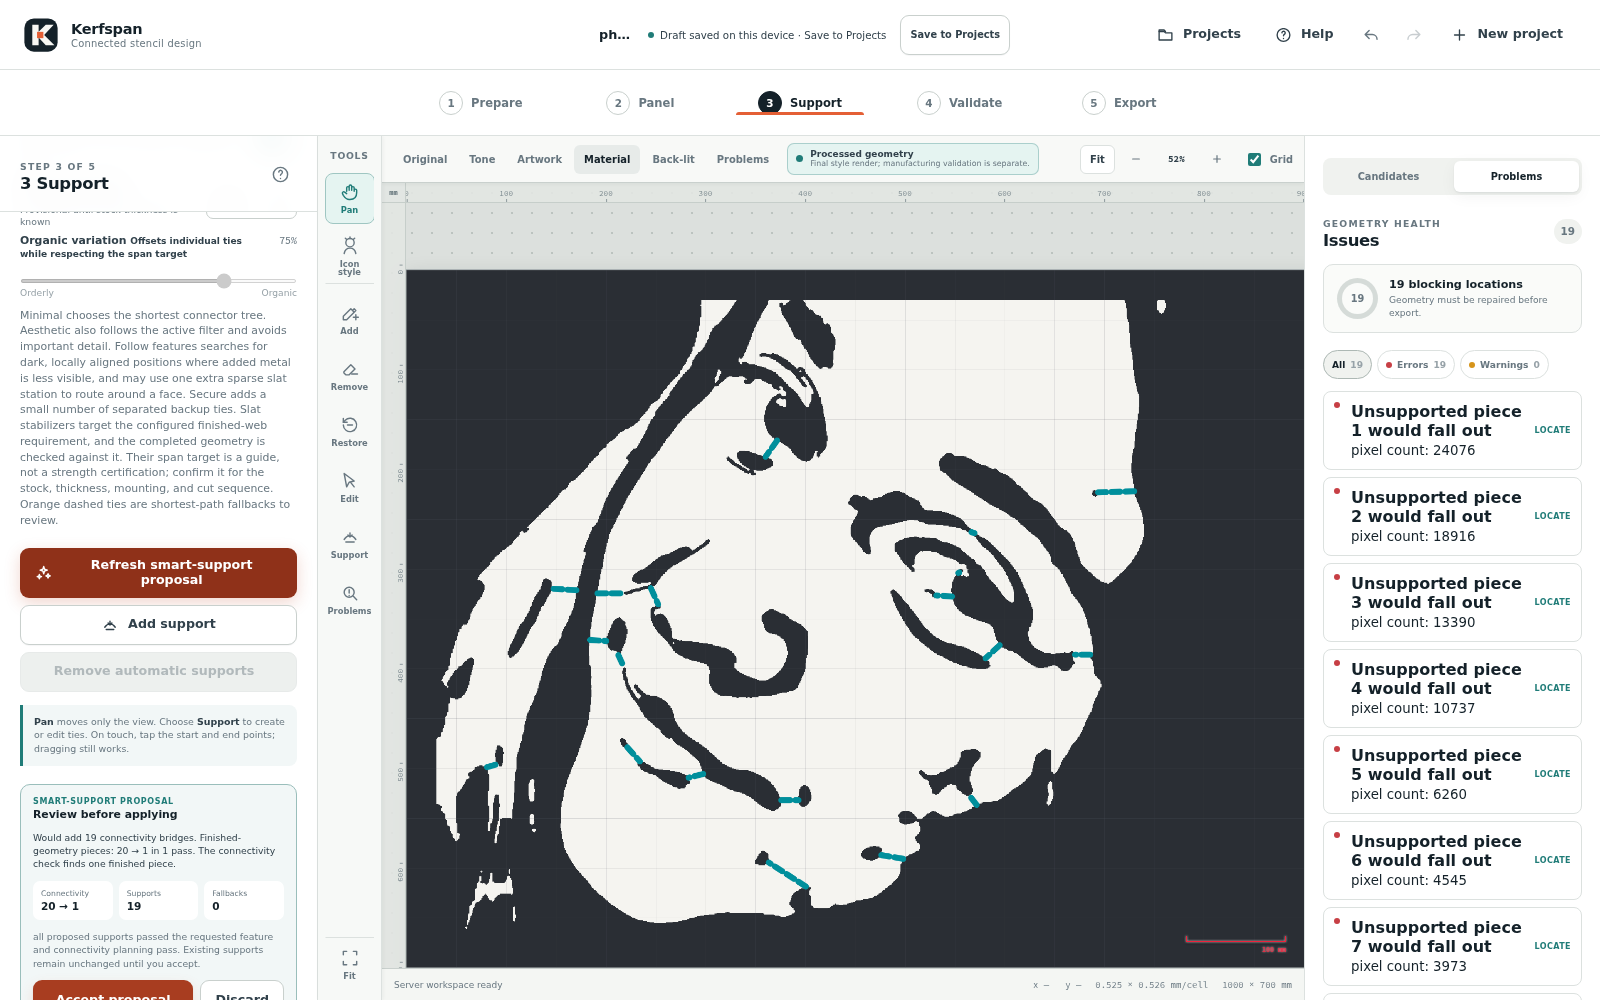The width and height of the screenshot is (1600, 1000).
Task: Click the redo arrow icon
Action: tap(1413, 35)
